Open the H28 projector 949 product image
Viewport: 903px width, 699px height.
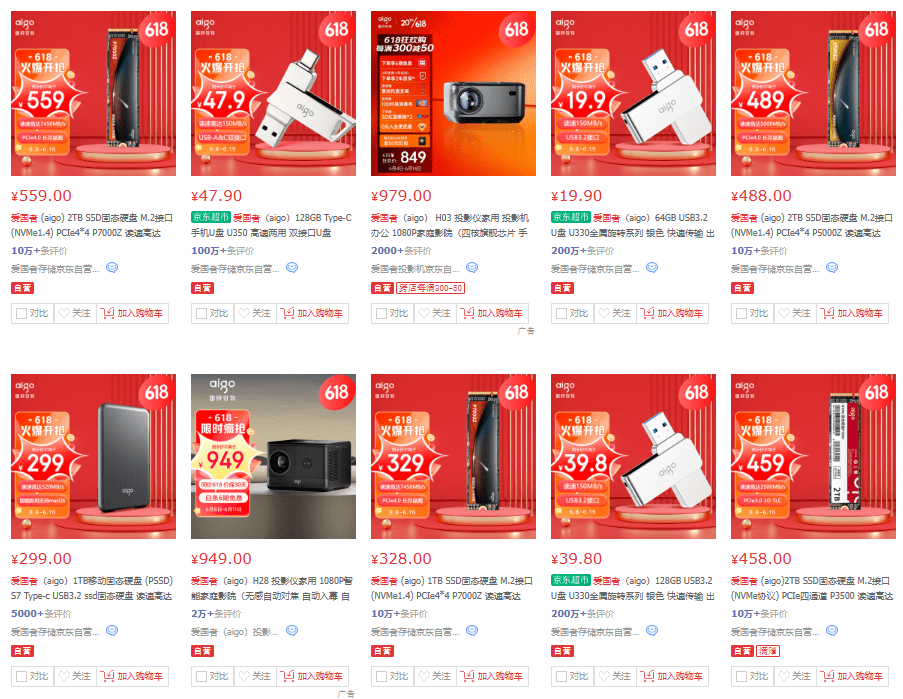point(274,457)
